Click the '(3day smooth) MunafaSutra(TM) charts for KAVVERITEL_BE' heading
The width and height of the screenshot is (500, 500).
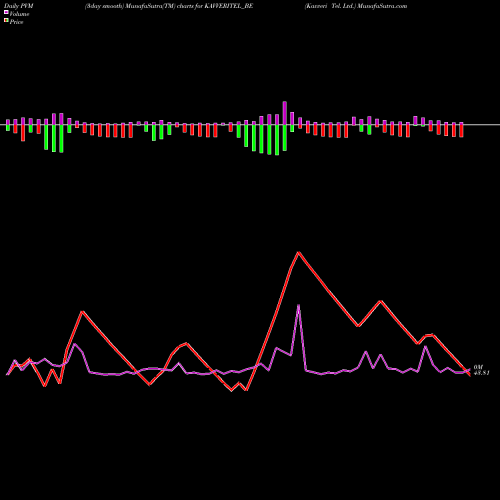pyautogui.click(x=169, y=6)
